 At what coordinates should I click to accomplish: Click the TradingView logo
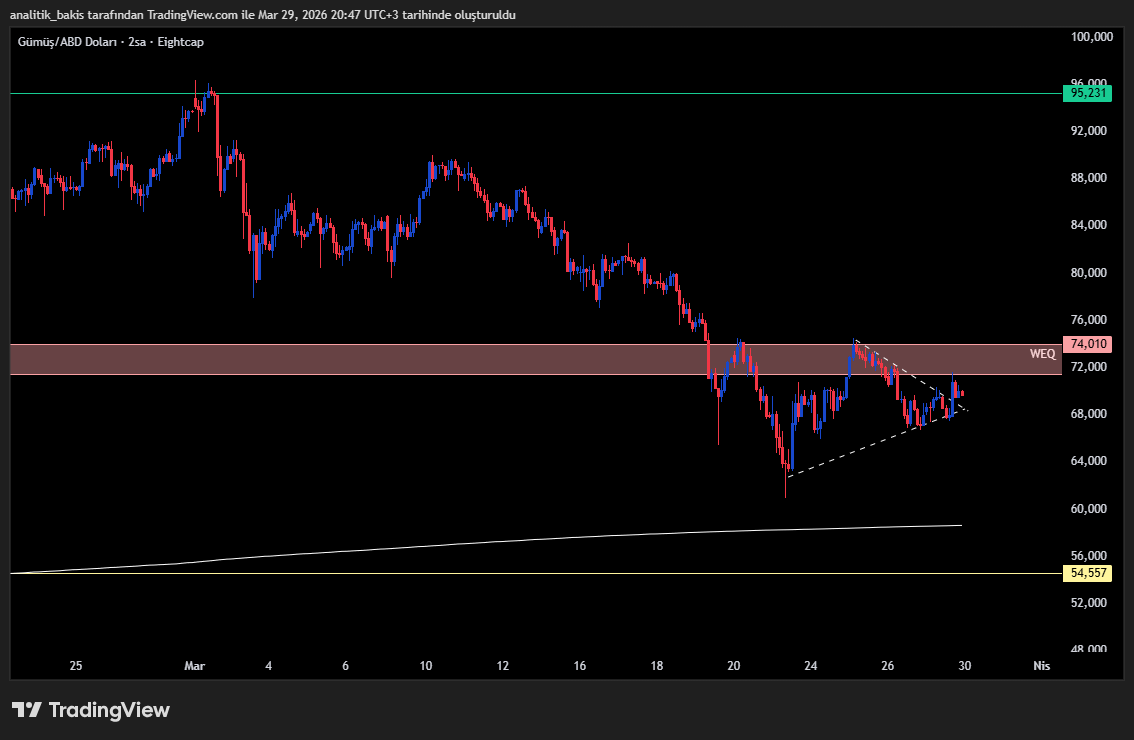(x=96, y=710)
